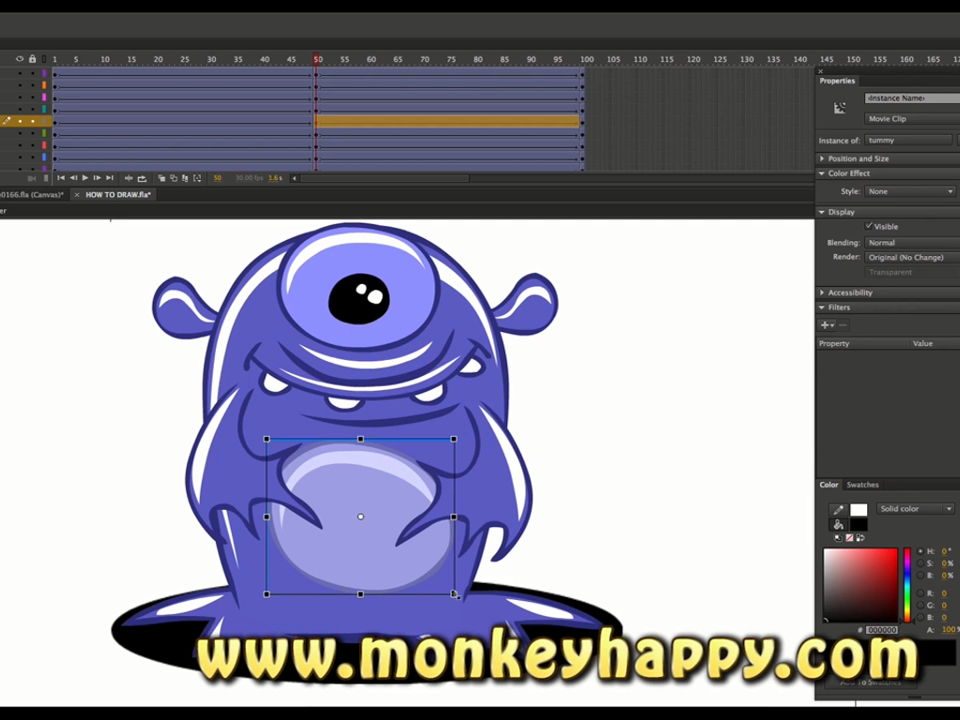This screenshot has width=960, height=720.
Task: Switch to HOW TO DRAW.fla tab
Action: 118,195
